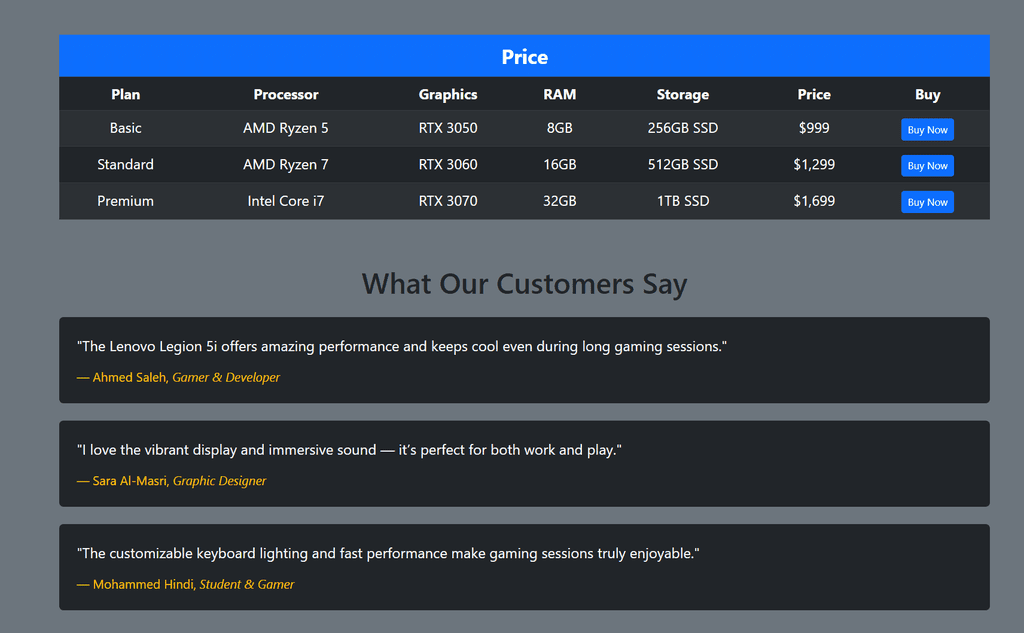1024x633 pixels.
Task: Select the Intel Core i7 processor cell
Action: (x=286, y=201)
